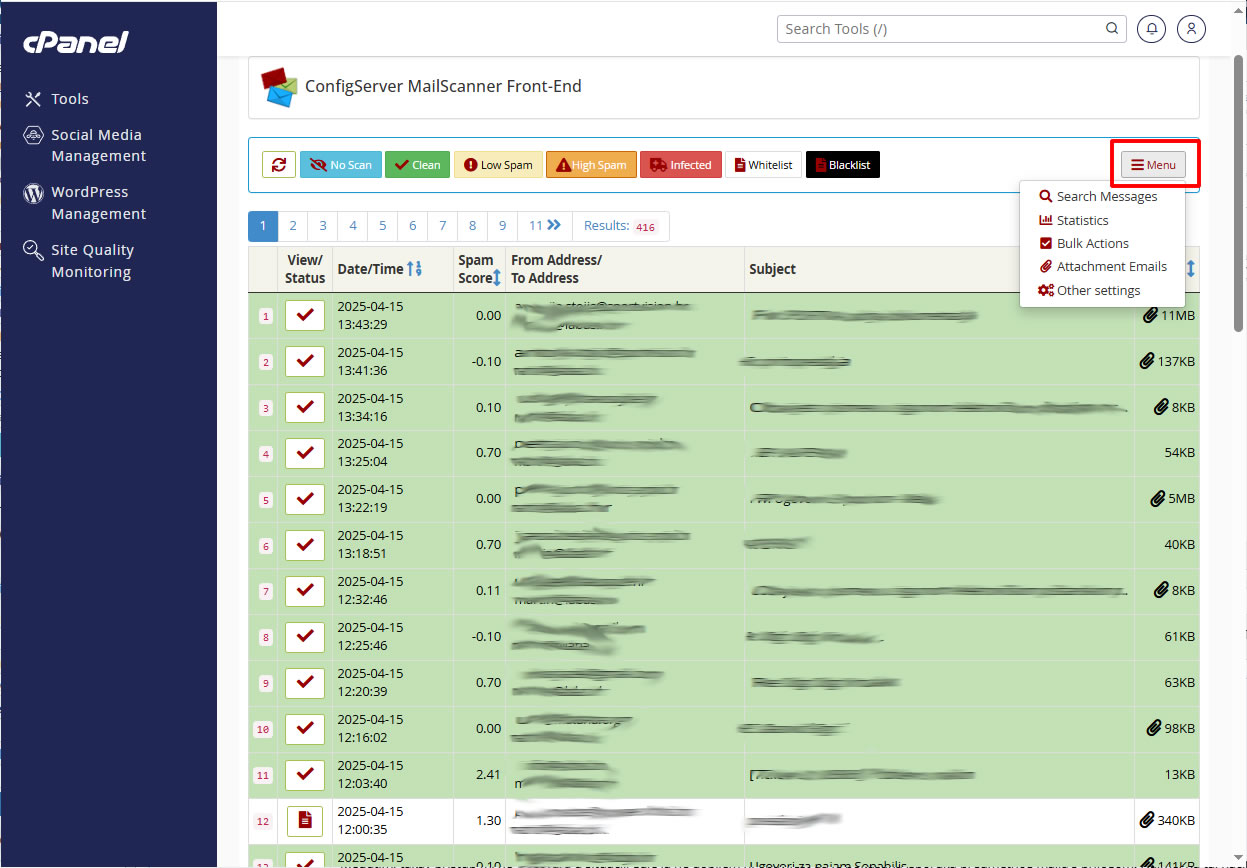
Task: Select Bulk Actions from the menu
Action: pos(1084,243)
